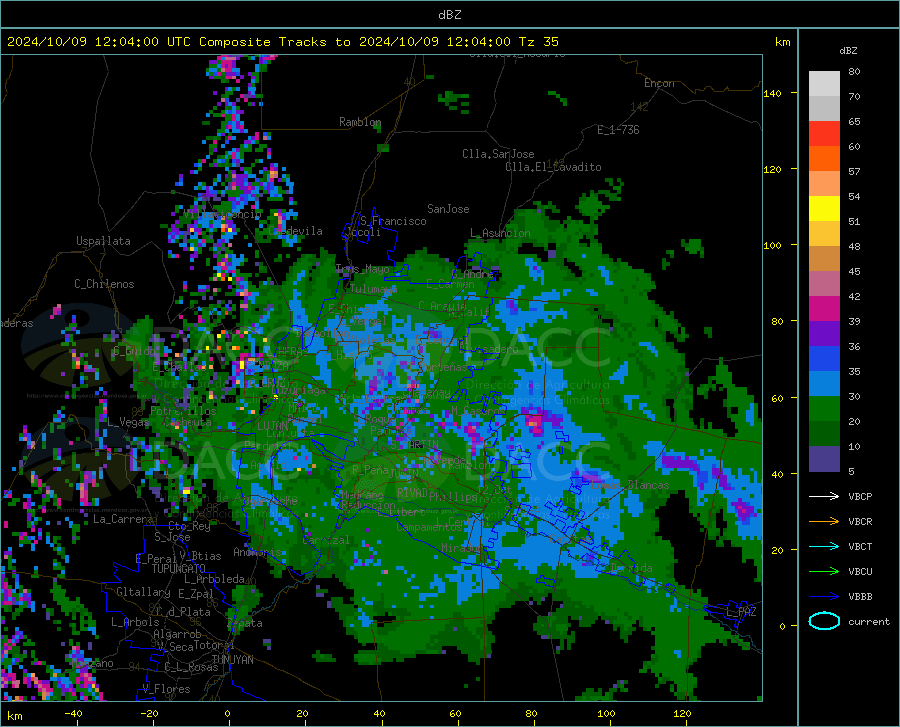Click the 'L_Asuncion' map label
This screenshot has width=900, height=727.
point(500,233)
